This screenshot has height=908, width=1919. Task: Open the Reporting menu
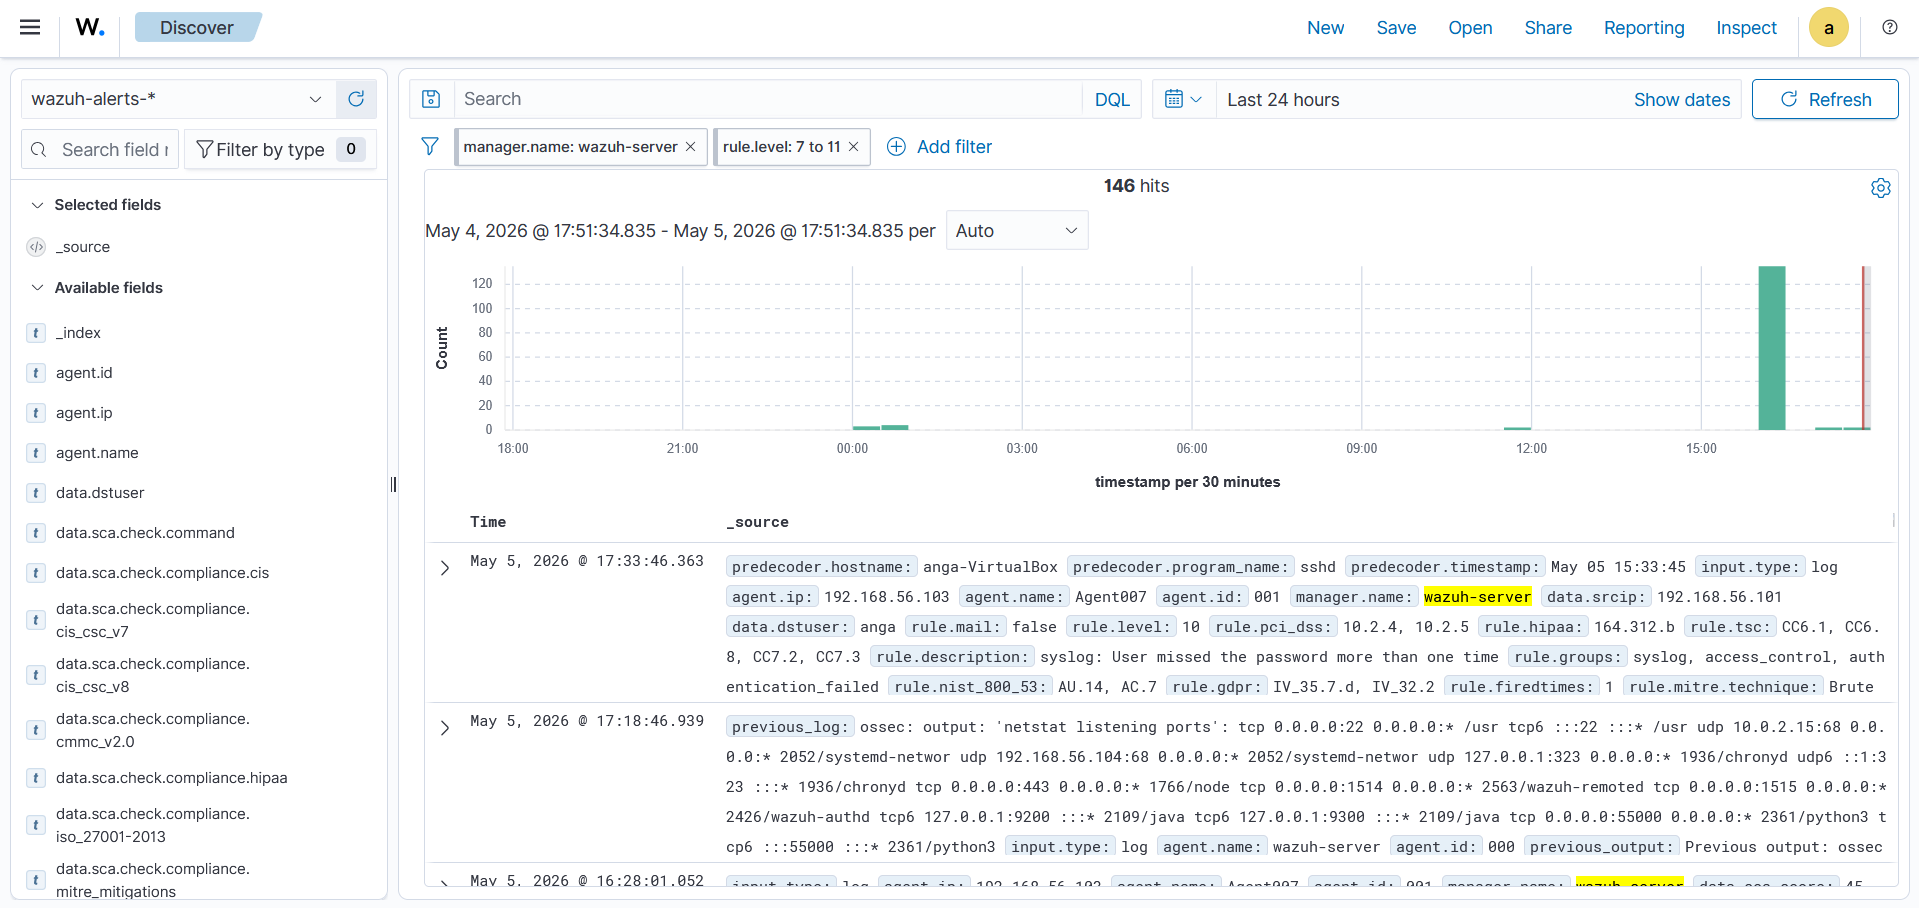click(x=1644, y=28)
